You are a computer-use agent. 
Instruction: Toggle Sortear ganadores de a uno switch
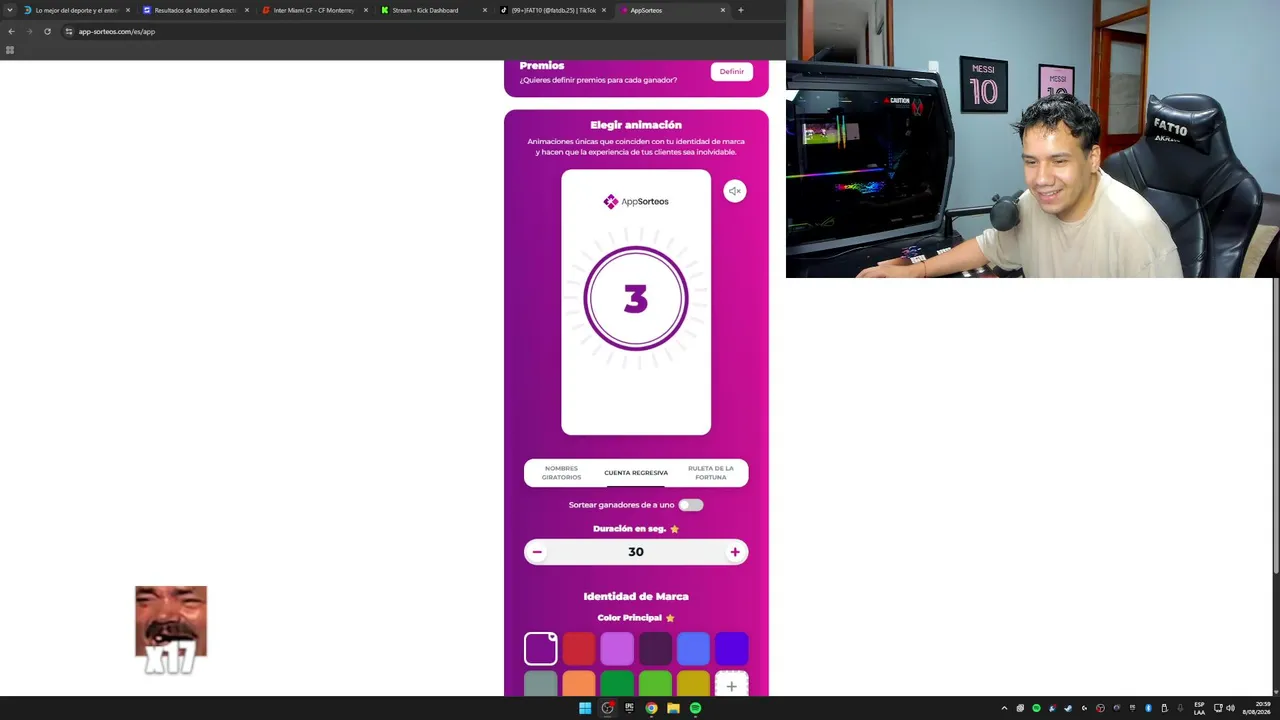click(691, 505)
